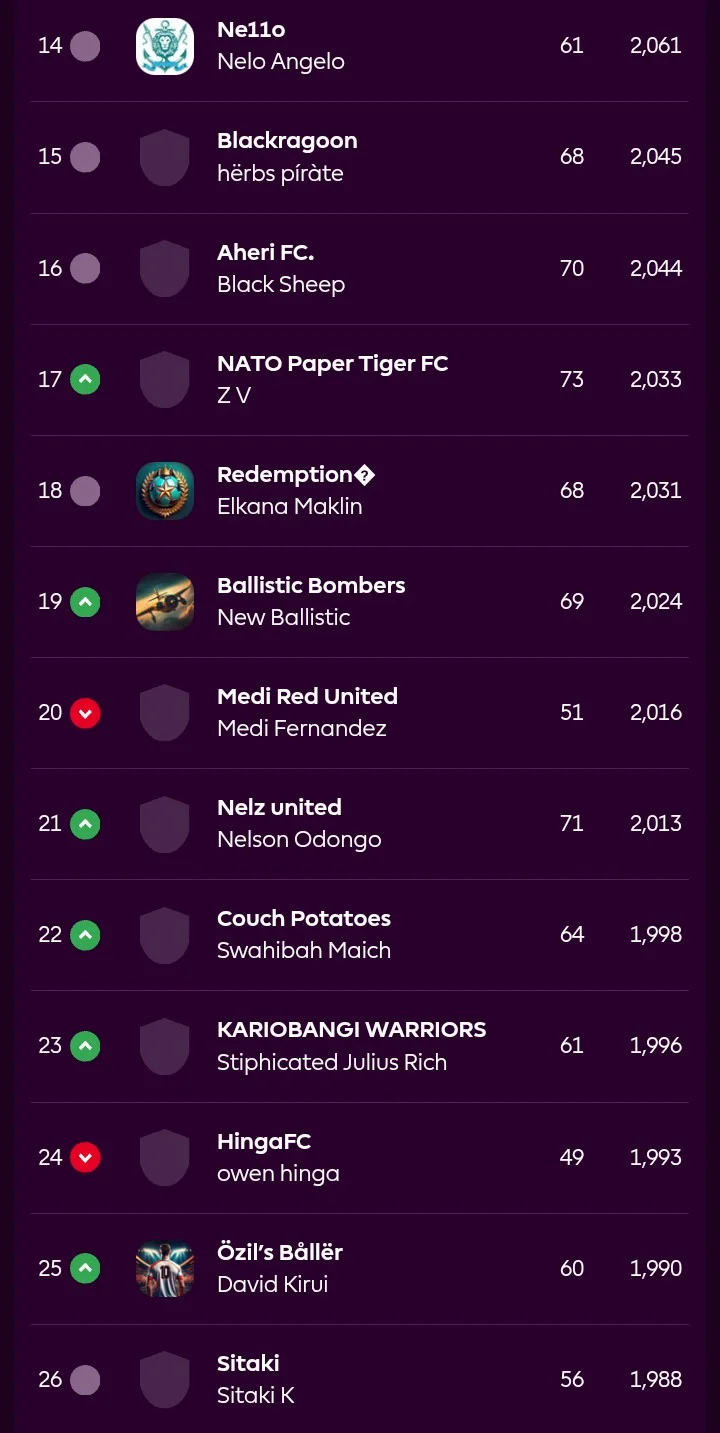Click the Özil's Bållër player badge

165,1269
